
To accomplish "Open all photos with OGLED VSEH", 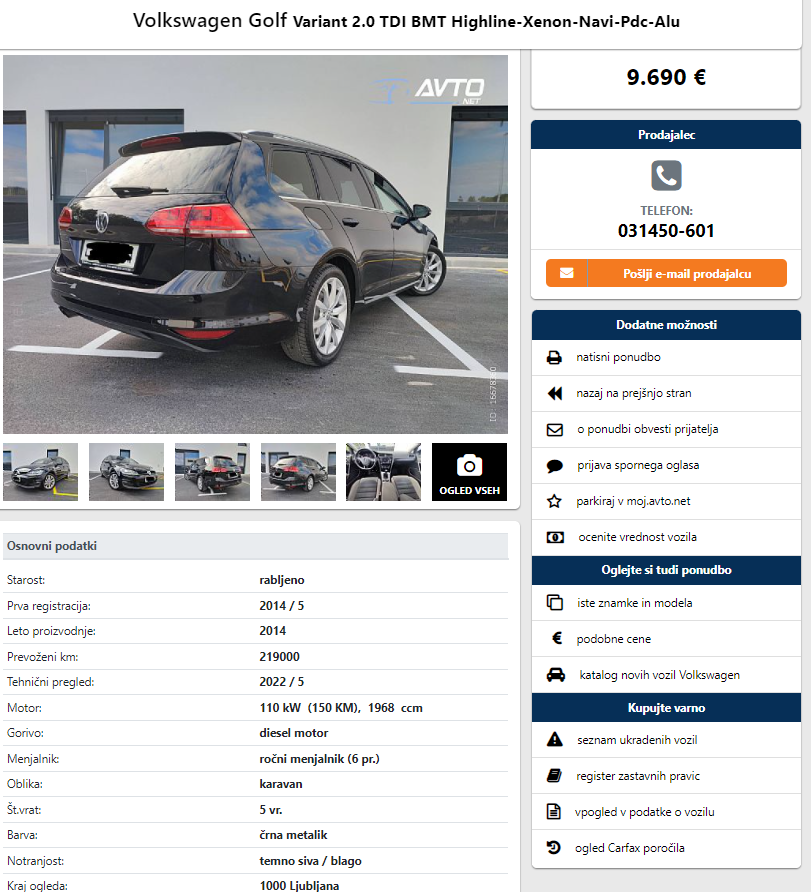I will (x=469, y=472).
